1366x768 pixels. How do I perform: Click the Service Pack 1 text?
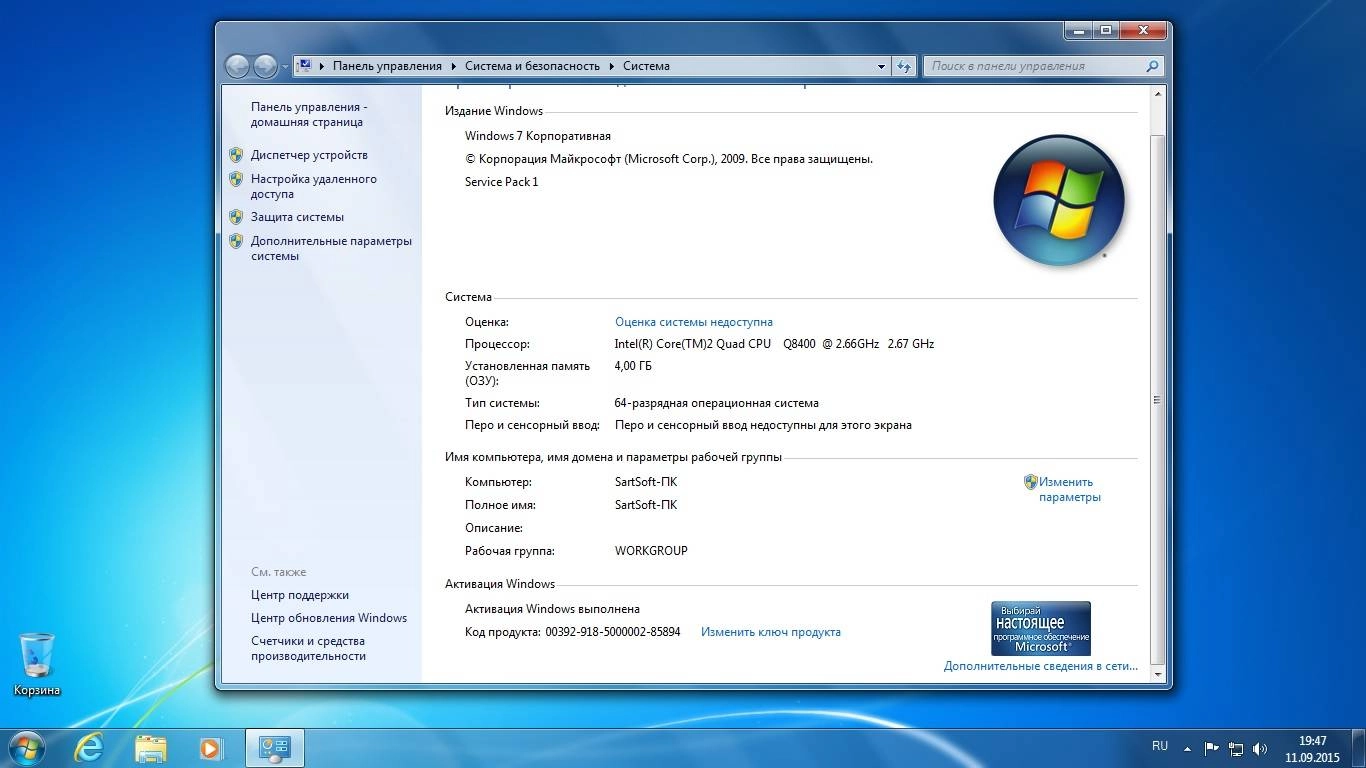tap(501, 182)
